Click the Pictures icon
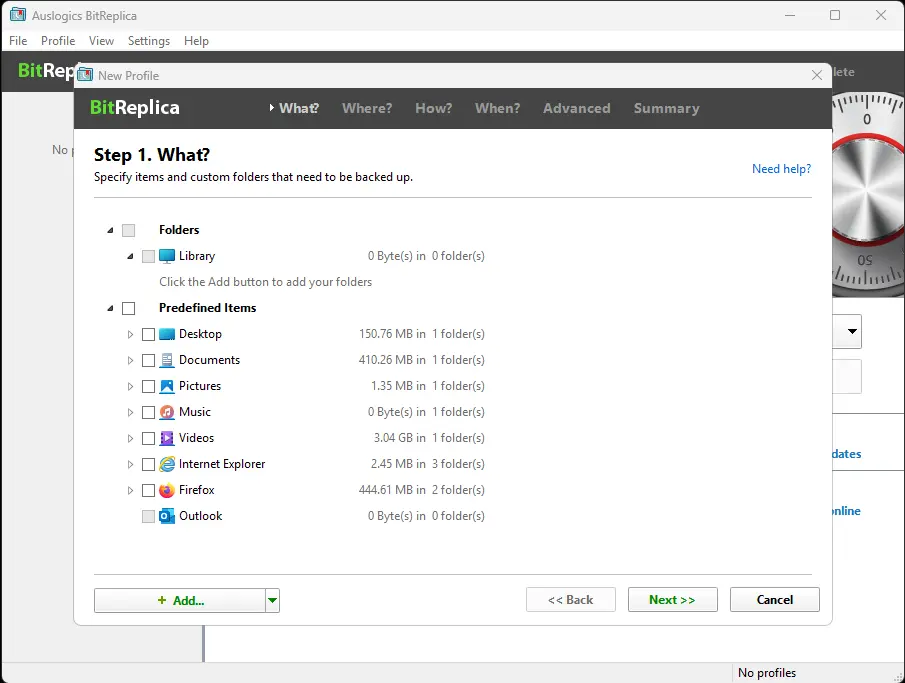Screen dimensions: 905x683 (x=167, y=386)
